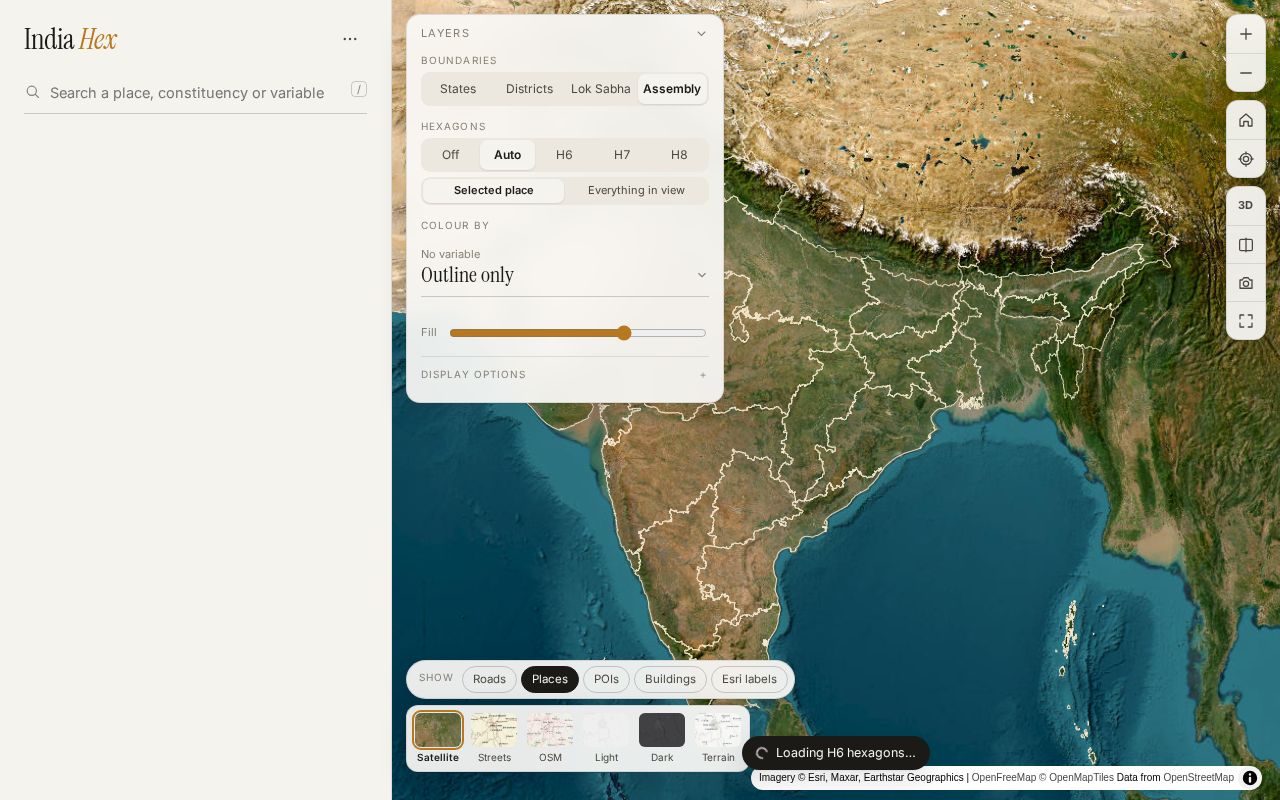1280x800 pixels.
Task: Select Assembly boundaries
Action: coord(672,89)
